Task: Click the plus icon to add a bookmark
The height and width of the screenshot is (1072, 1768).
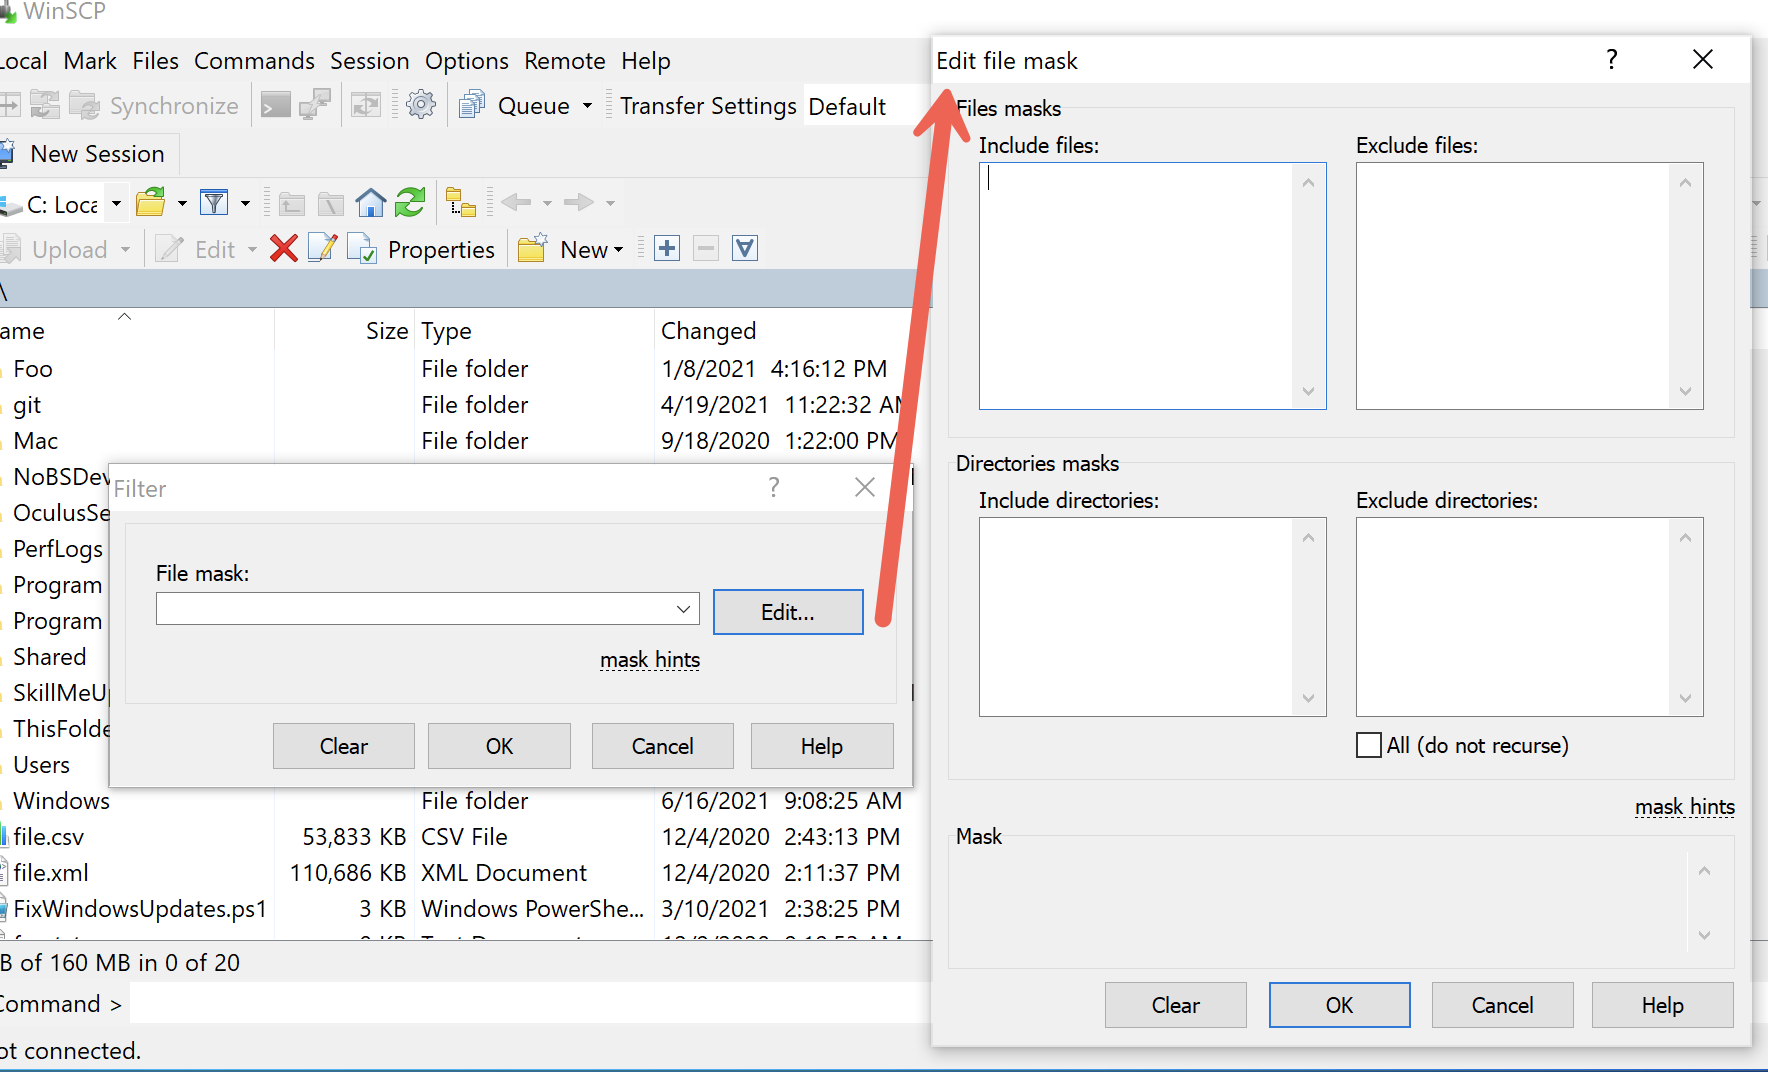Action: click(666, 247)
